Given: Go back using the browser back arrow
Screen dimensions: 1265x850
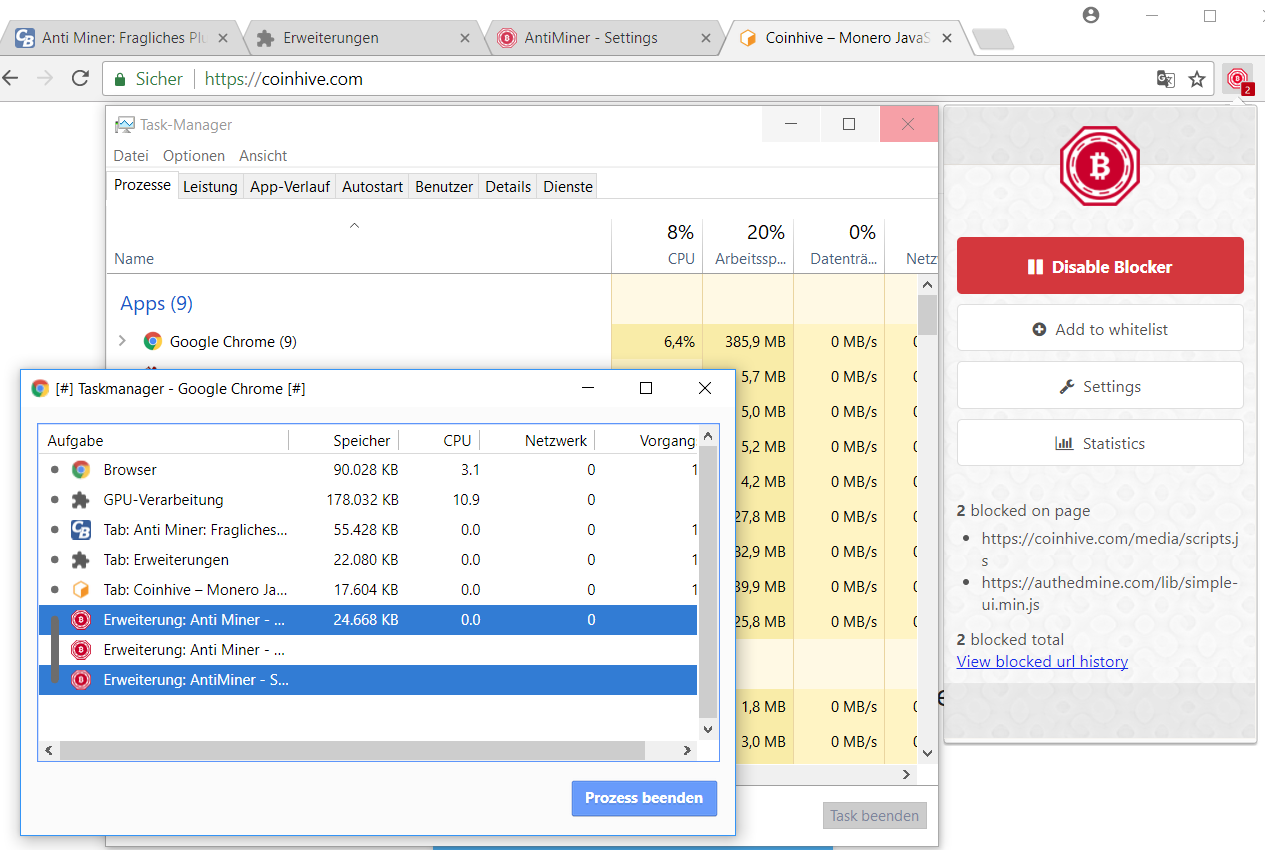Looking at the screenshot, I should [x=11, y=78].
